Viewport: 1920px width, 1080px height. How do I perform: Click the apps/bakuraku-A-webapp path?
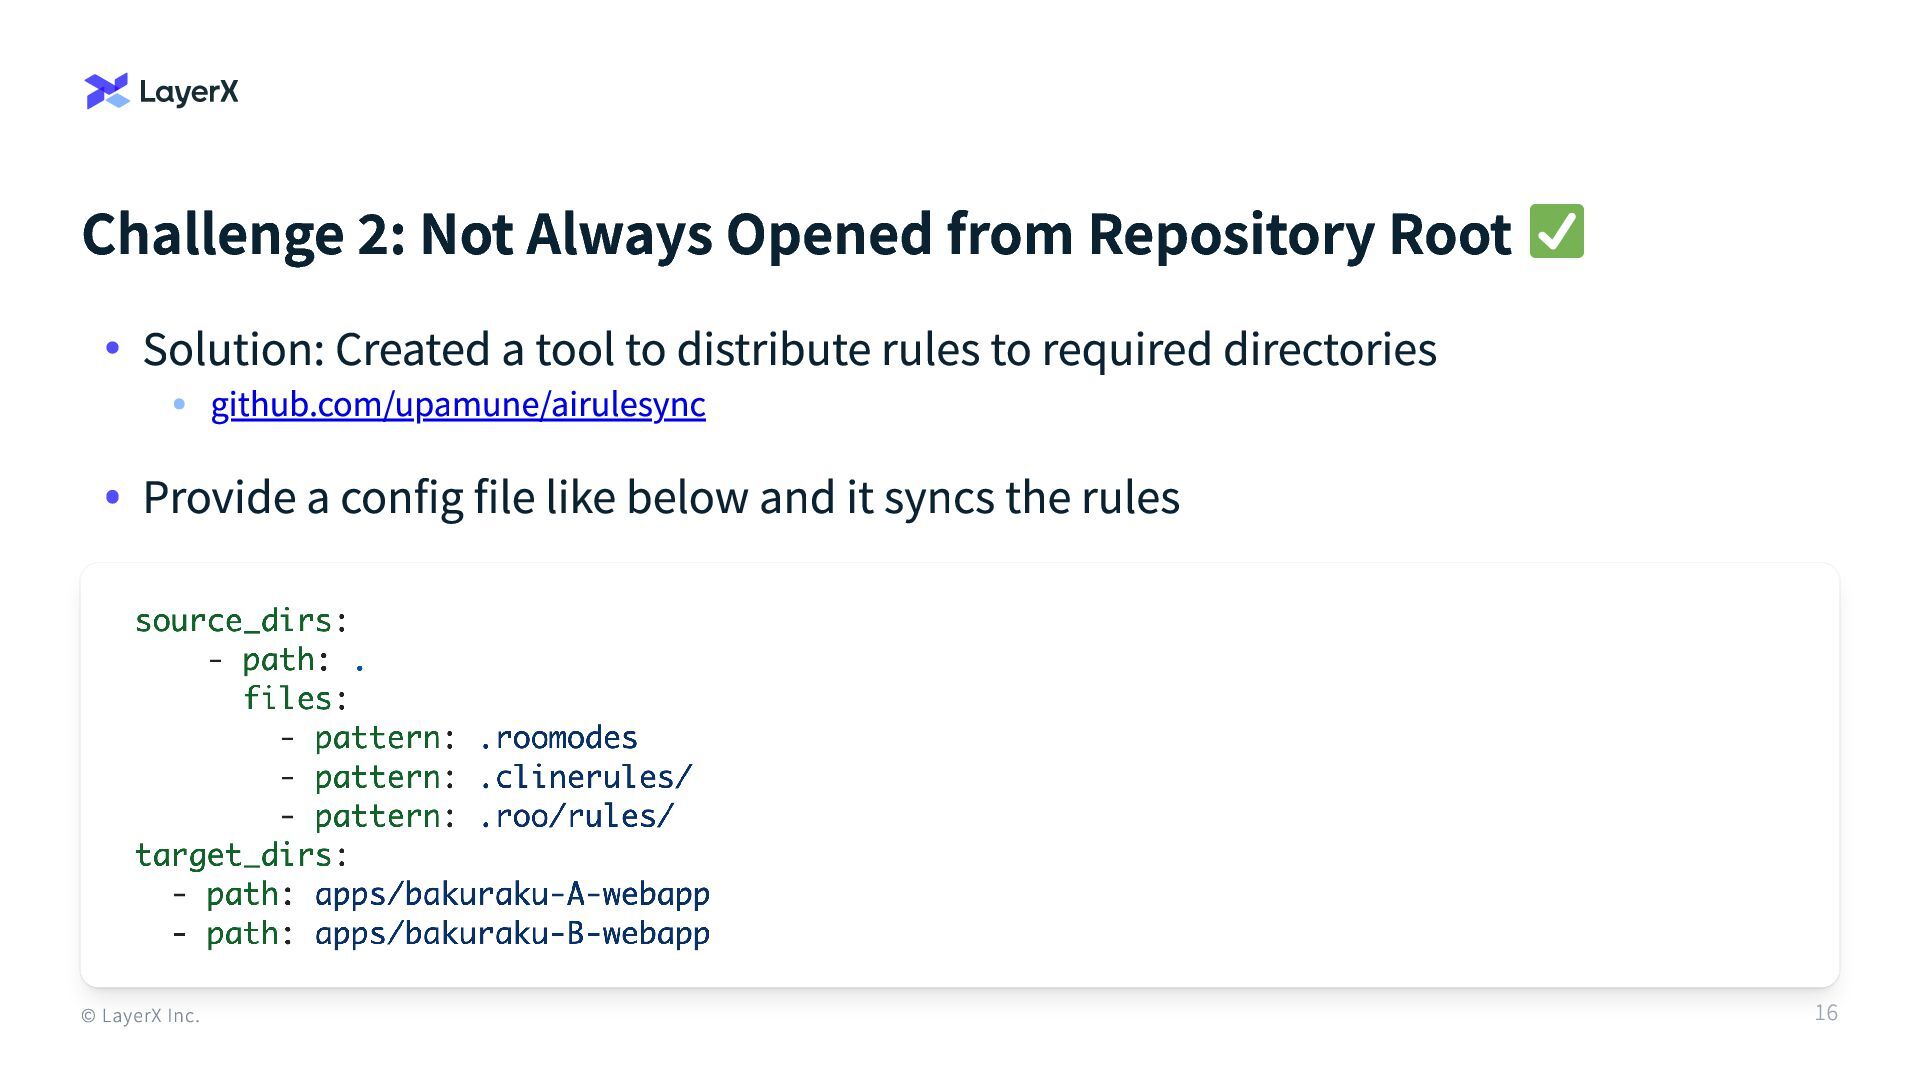click(x=512, y=894)
